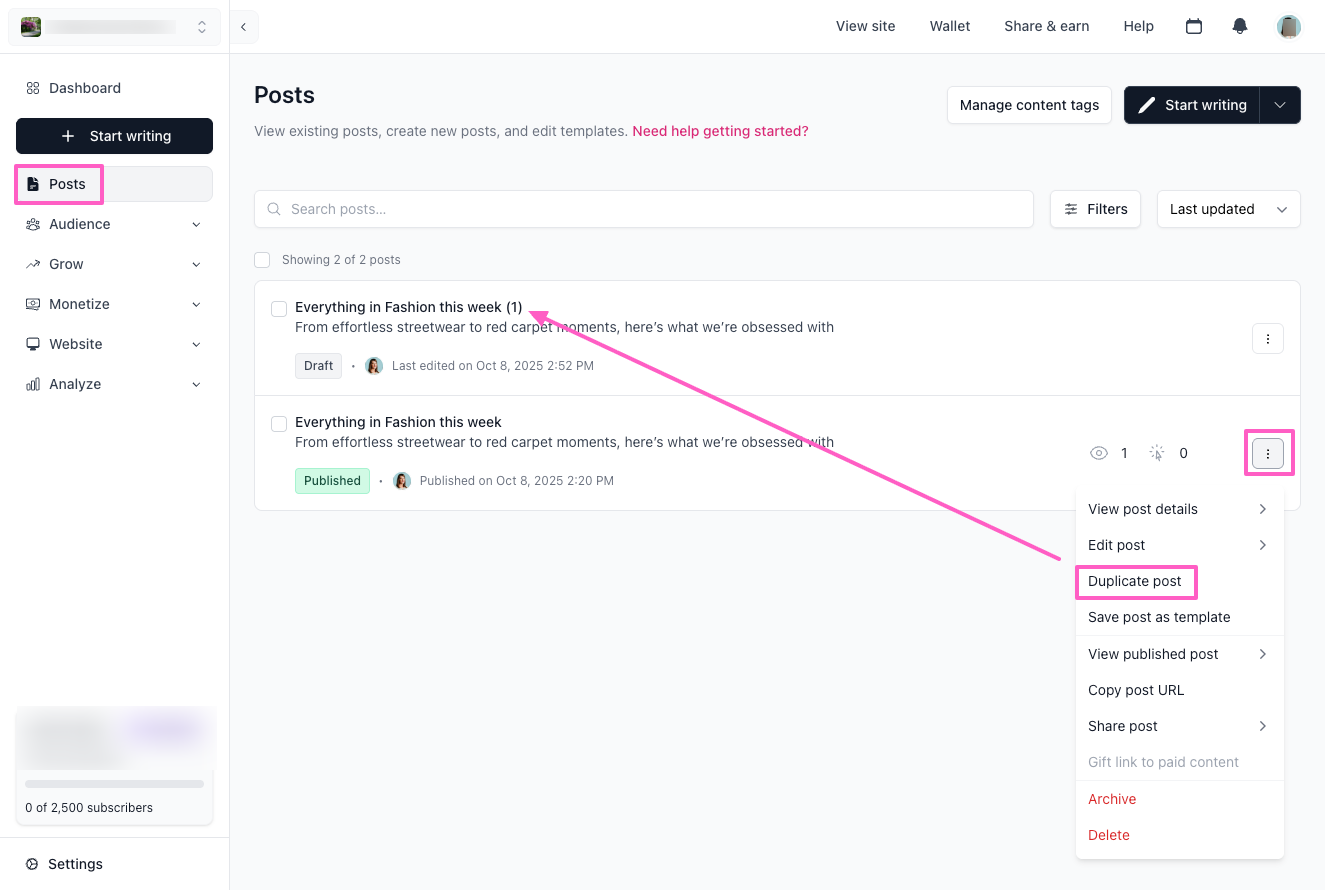
Task: Click the Manage content tags button
Action: [x=1029, y=105]
